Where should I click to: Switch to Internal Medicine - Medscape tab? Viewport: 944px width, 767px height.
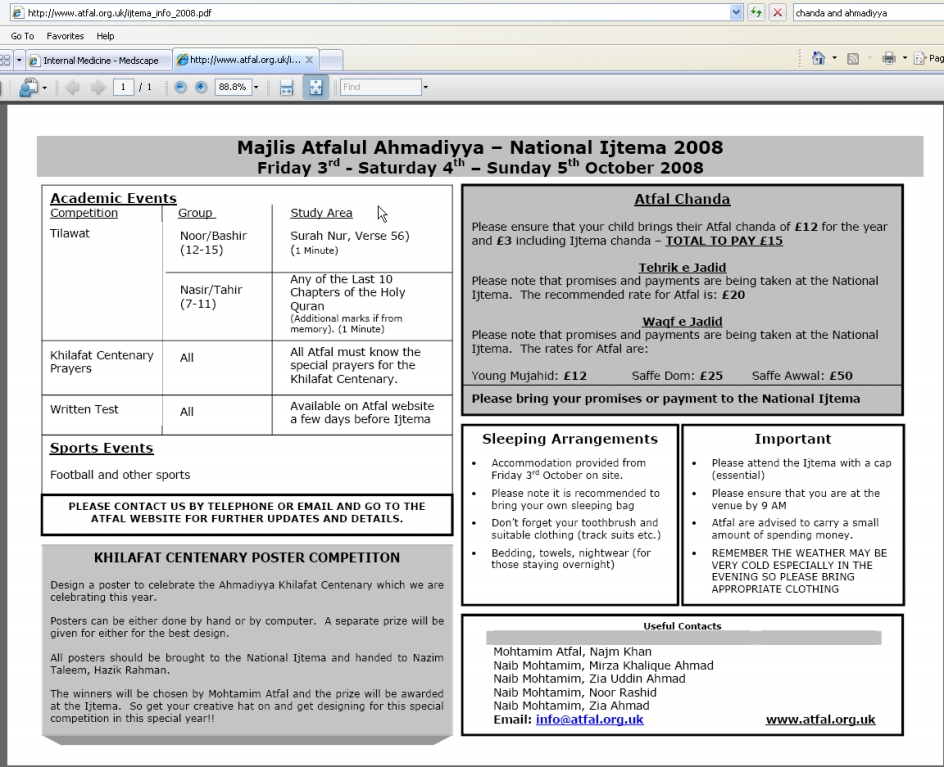[x=98, y=60]
